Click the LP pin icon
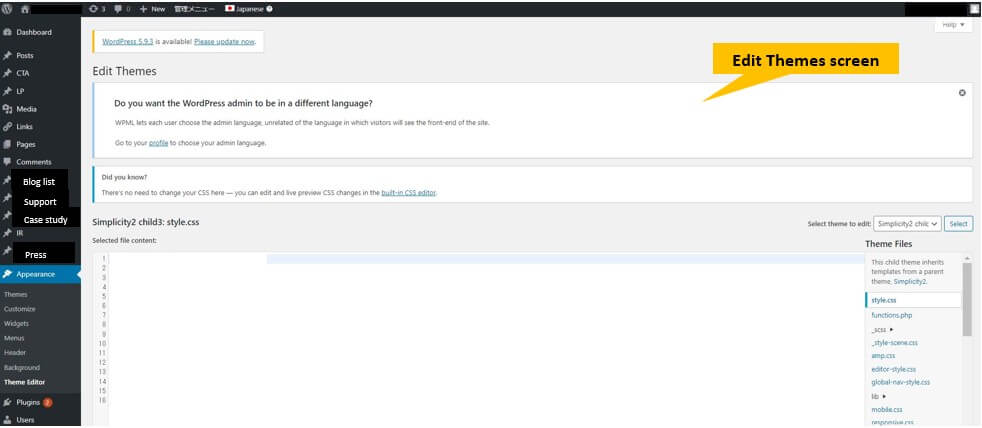Screen dimensions: 982x428 [x=8, y=91]
